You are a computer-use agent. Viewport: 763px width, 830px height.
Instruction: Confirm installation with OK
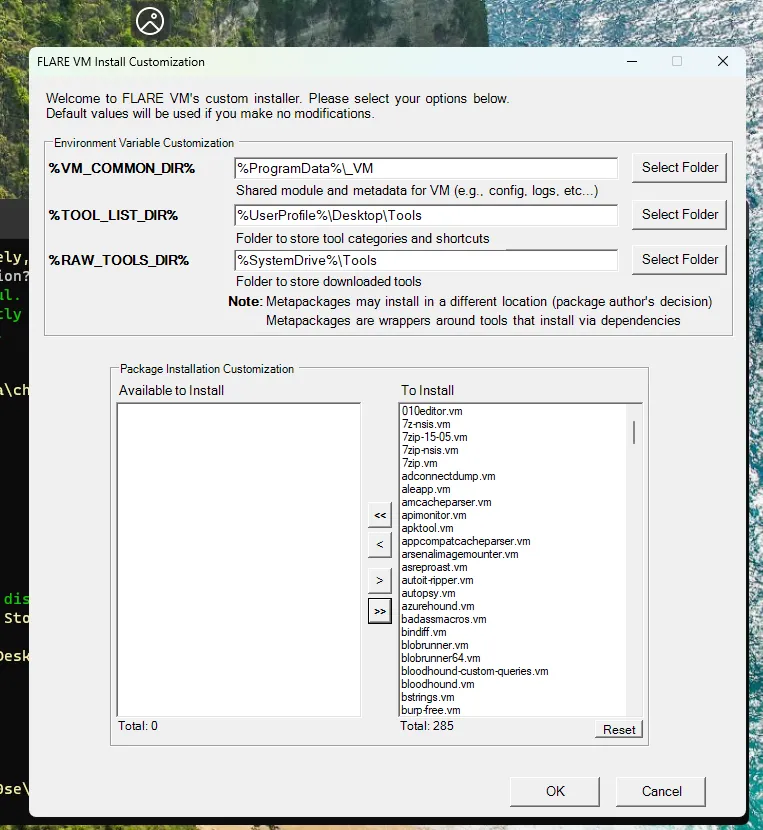pyautogui.click(x=555, y=791)
